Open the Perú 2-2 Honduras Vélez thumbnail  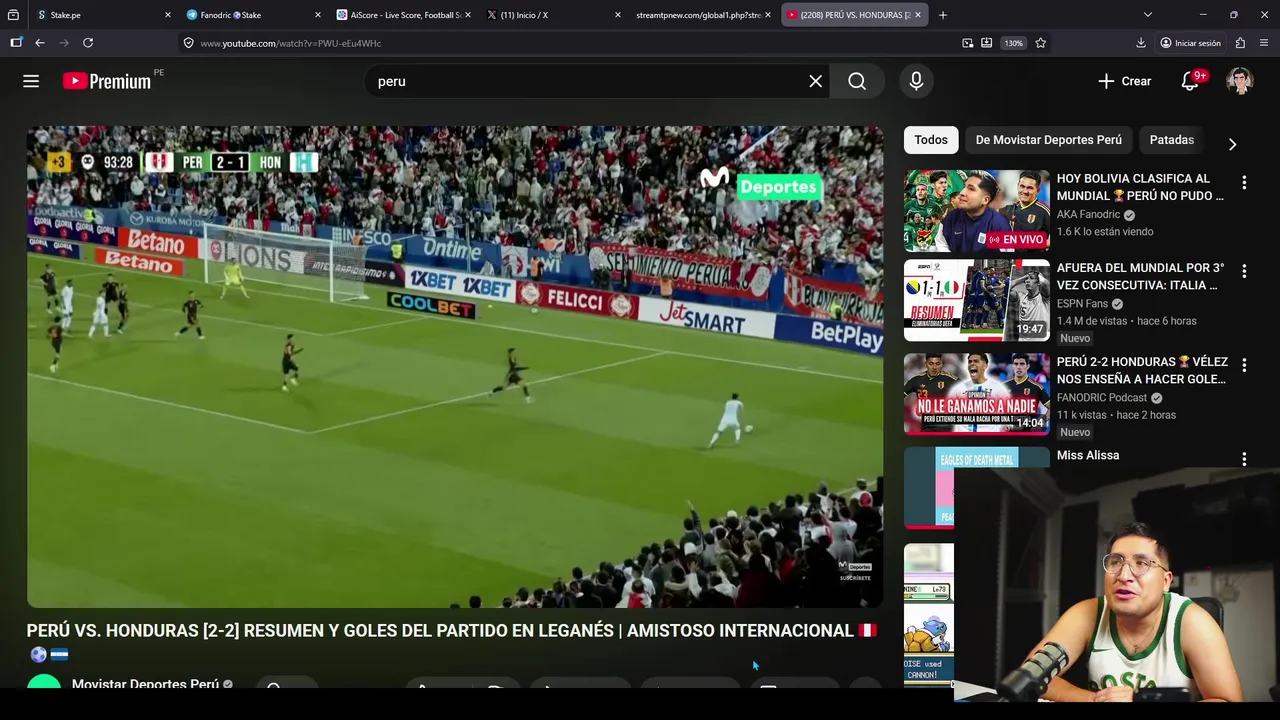tap(977, 393)
